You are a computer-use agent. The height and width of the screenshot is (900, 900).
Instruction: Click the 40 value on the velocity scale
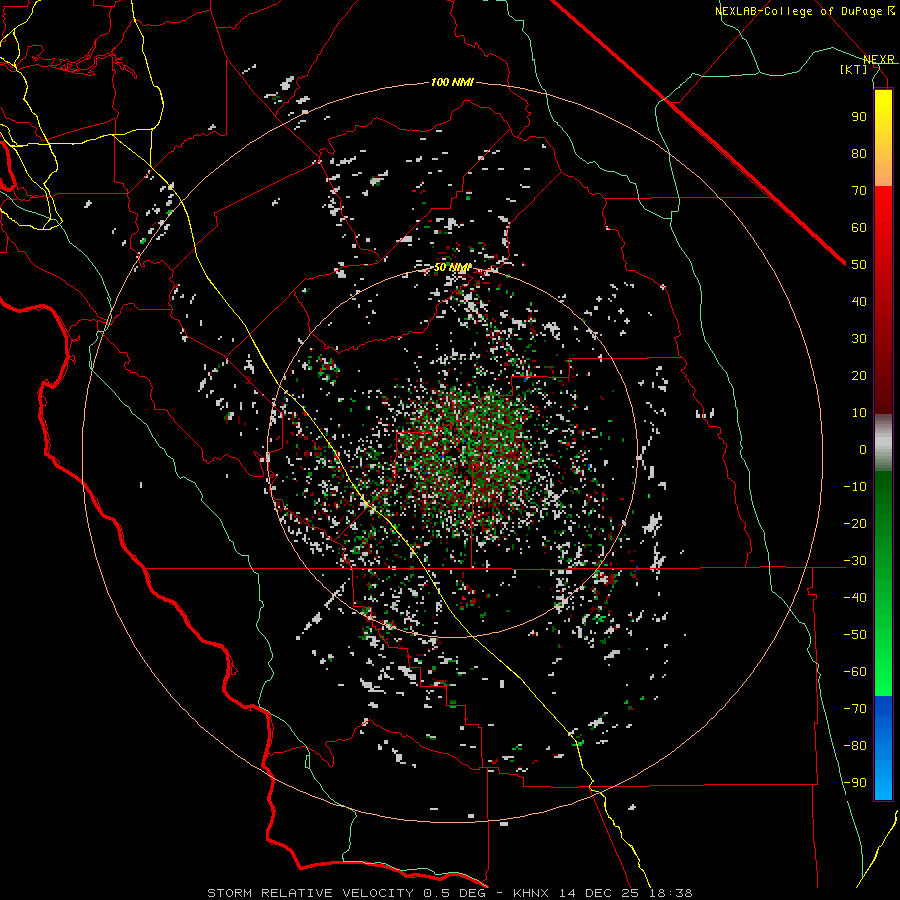[x=859, y=302]
